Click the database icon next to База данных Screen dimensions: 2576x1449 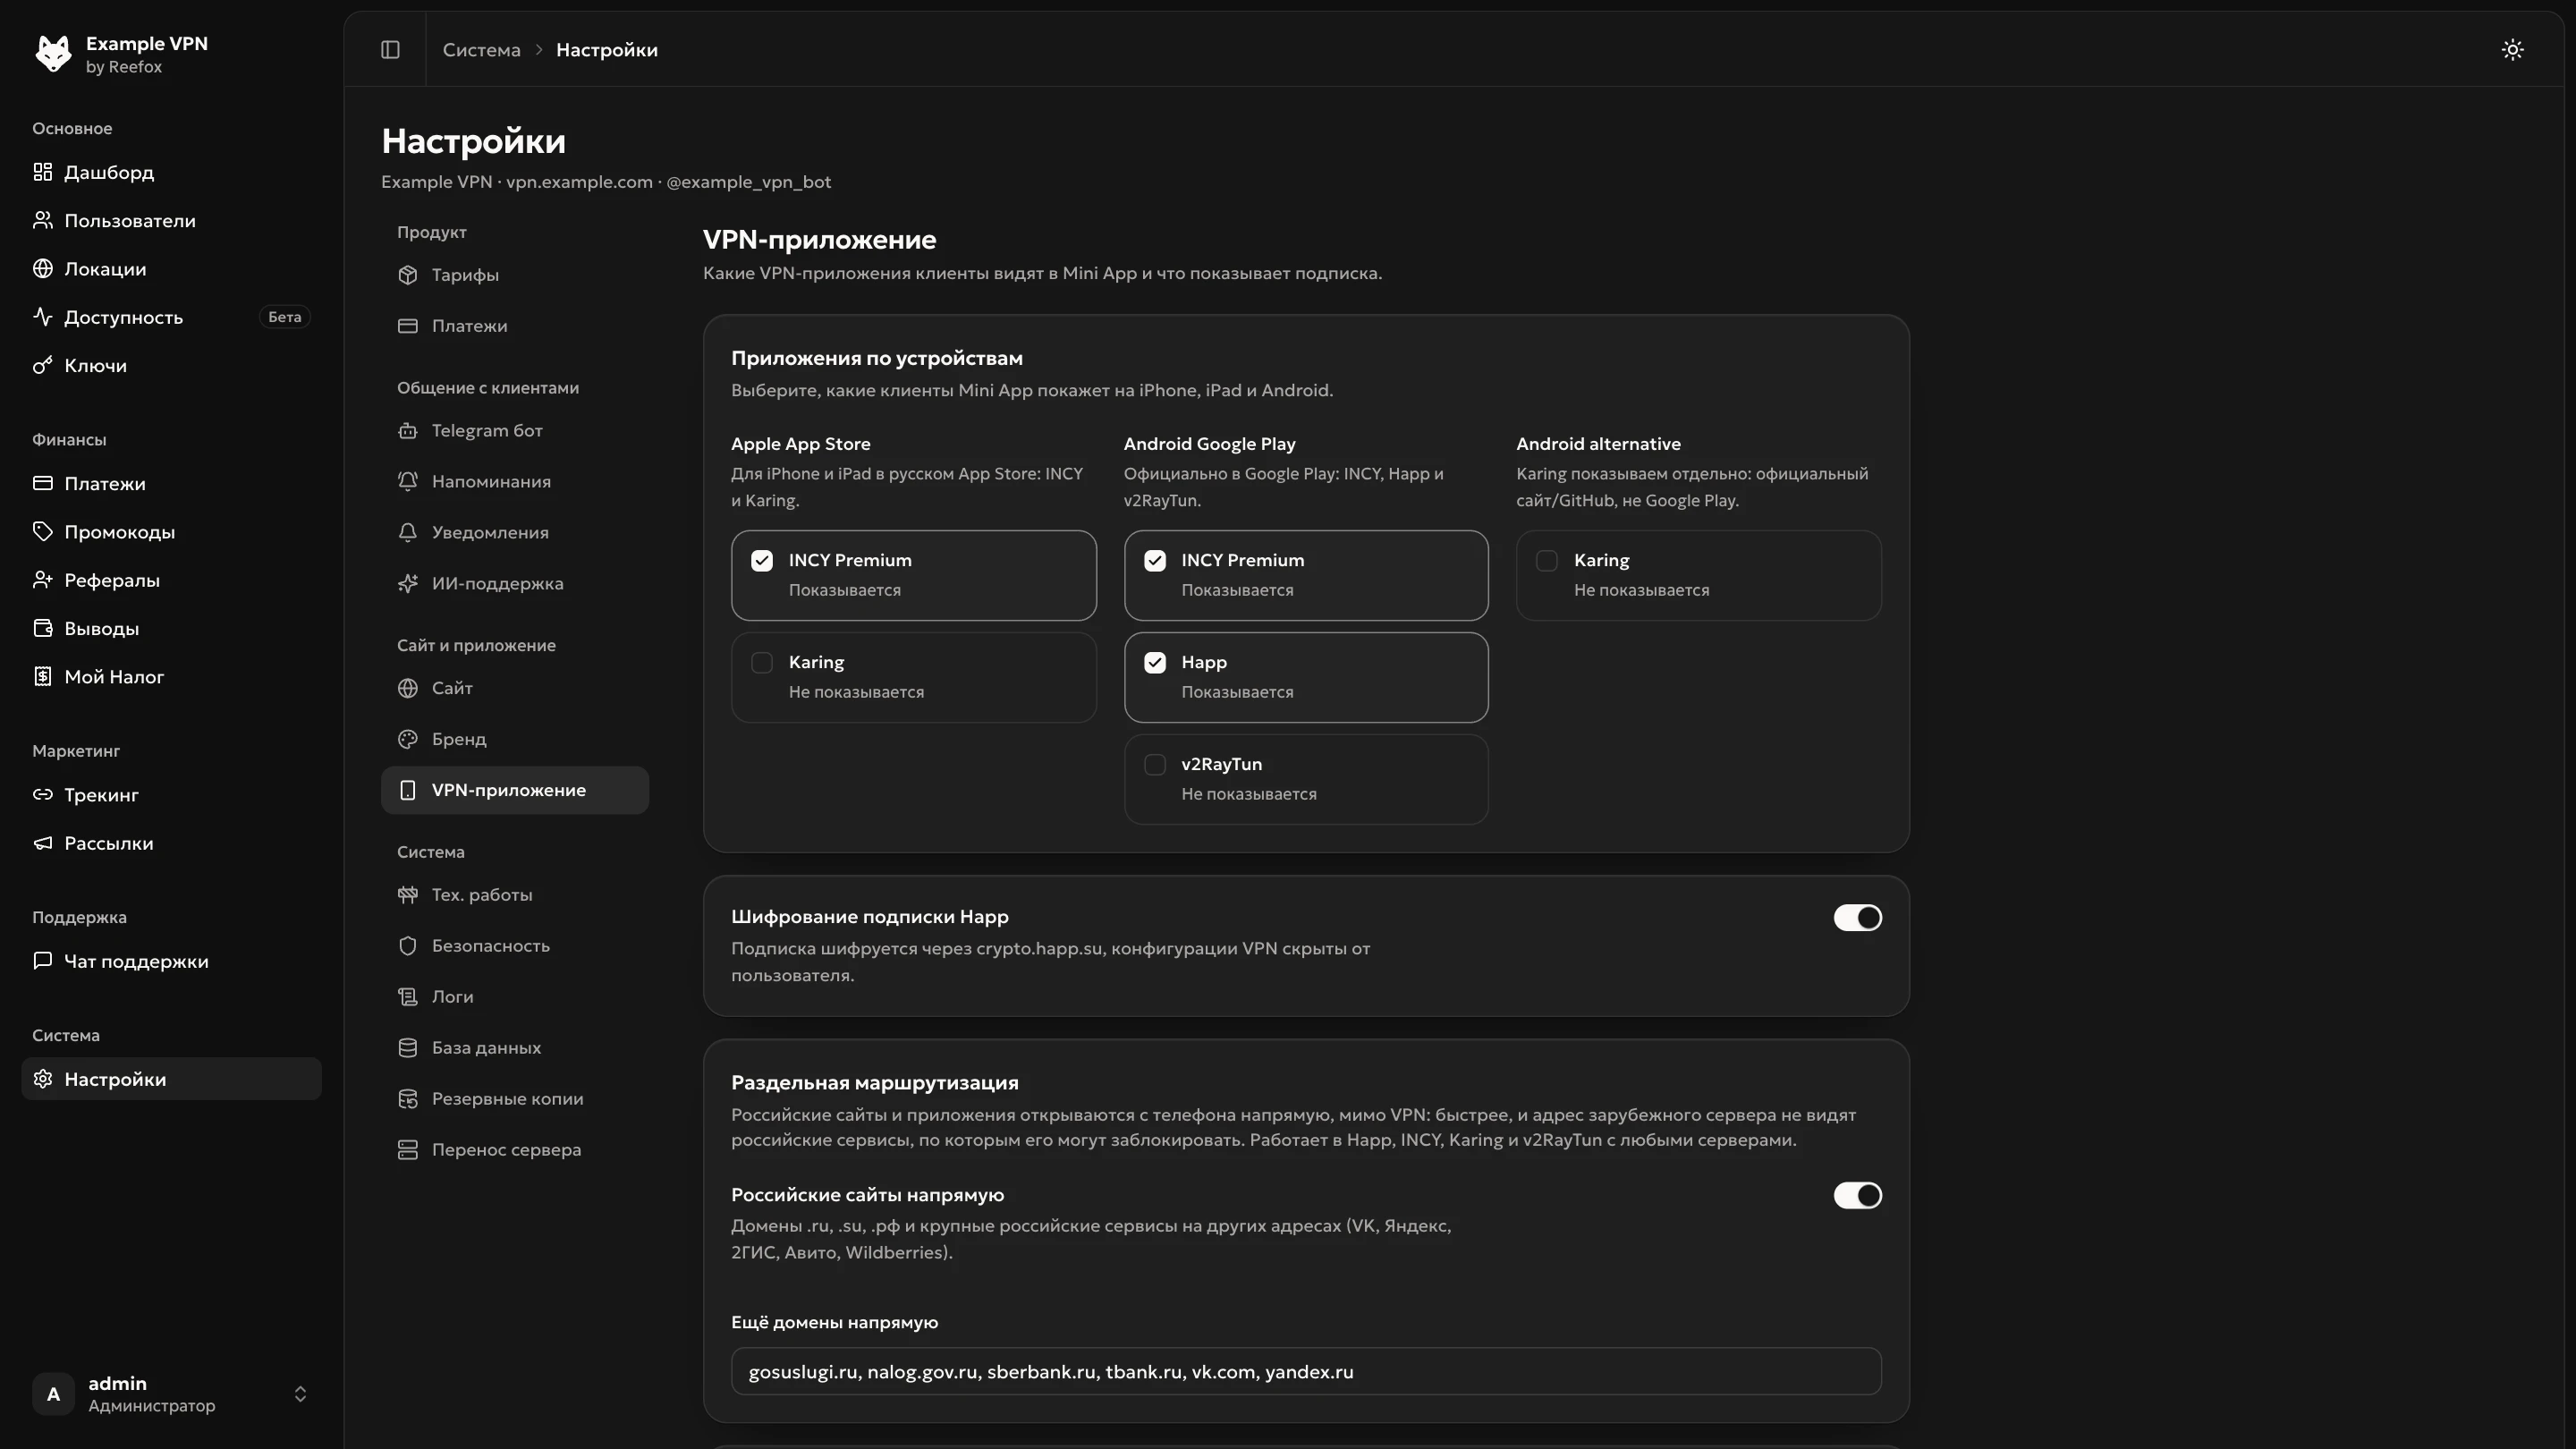[x=407, y=1048]
